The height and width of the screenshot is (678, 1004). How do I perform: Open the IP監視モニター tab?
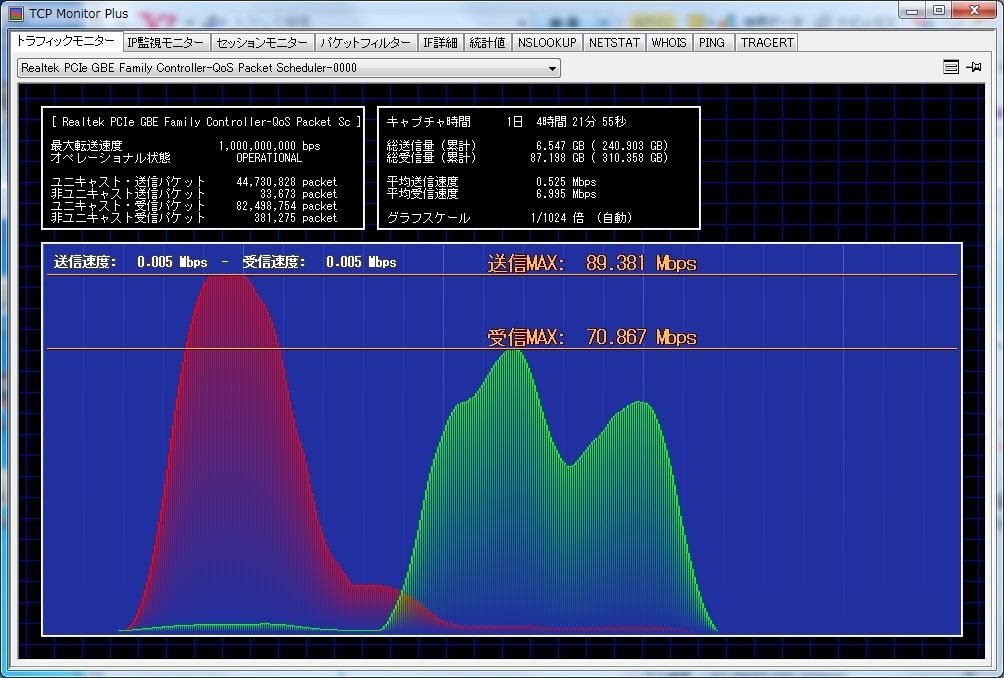point(166,43)
